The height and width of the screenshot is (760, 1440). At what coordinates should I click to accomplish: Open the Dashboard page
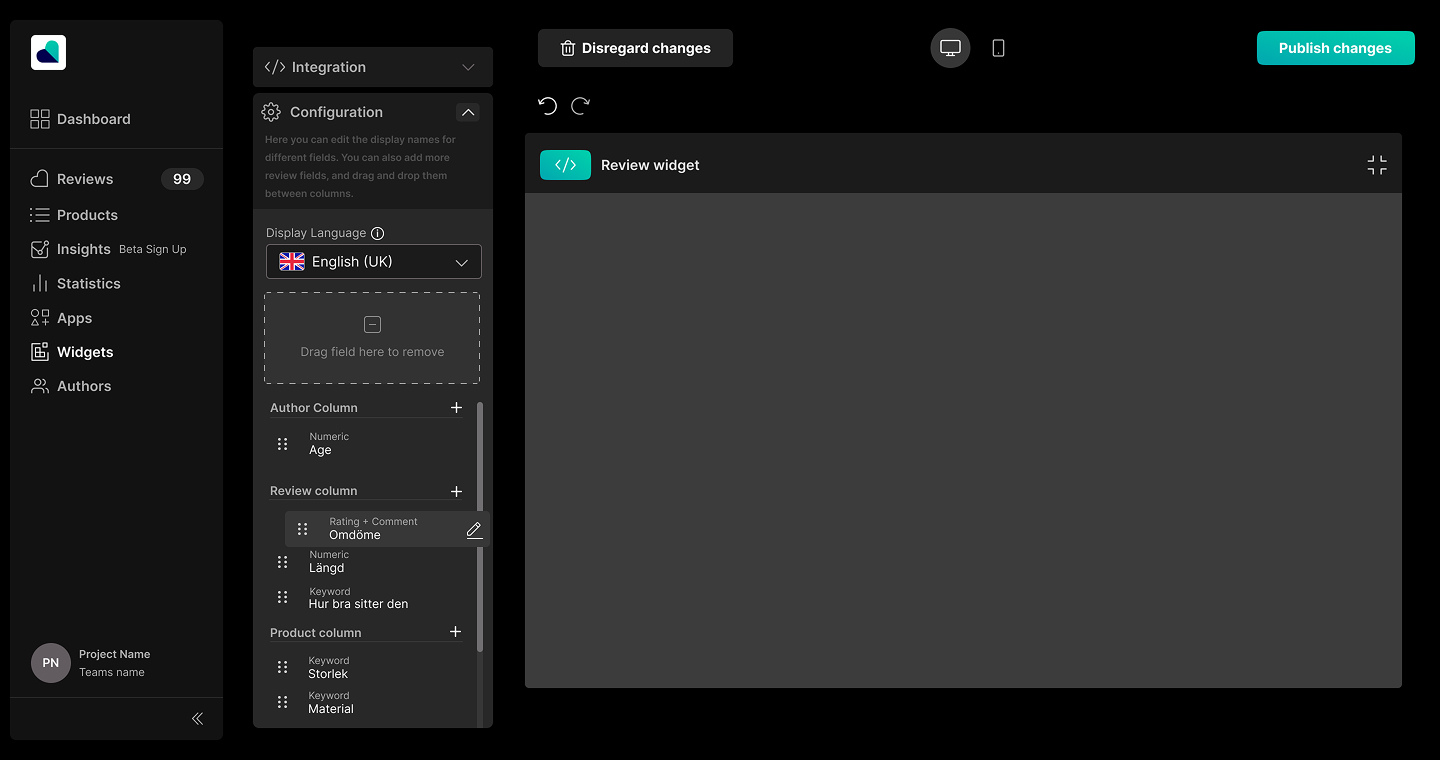81,119
